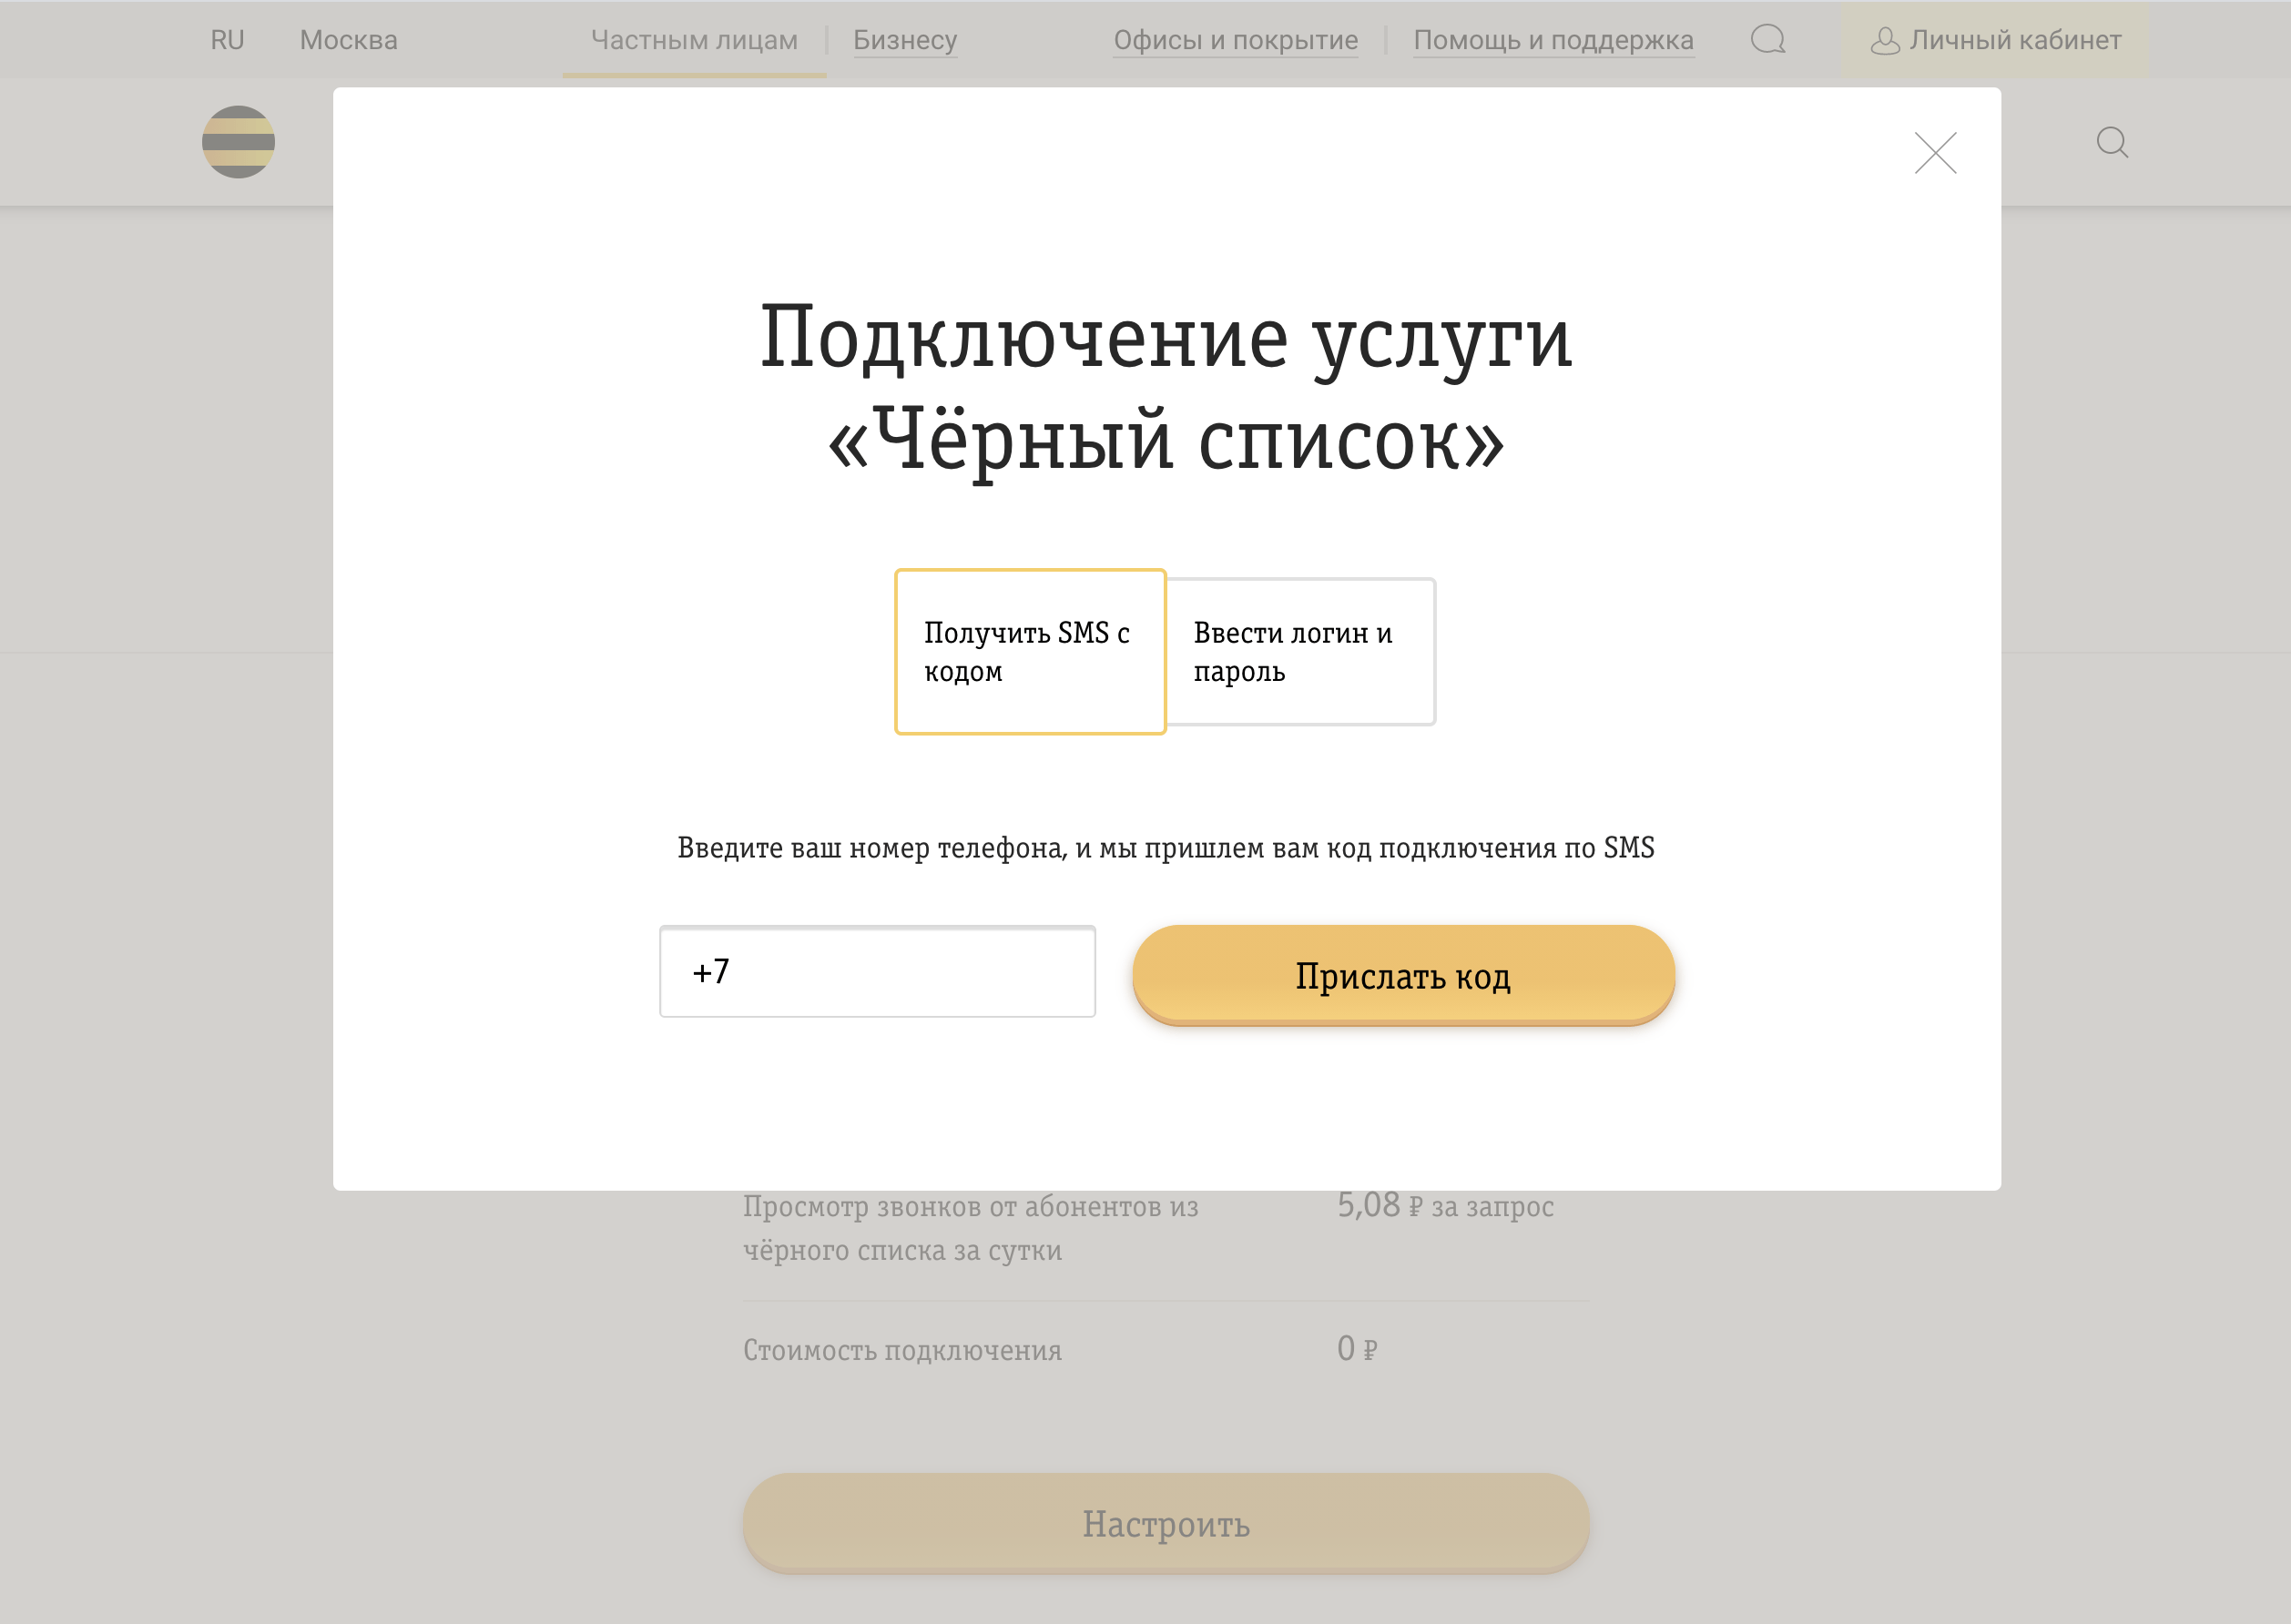
Task: Click the phone number input with +7
Action: (x=877, y=970)
